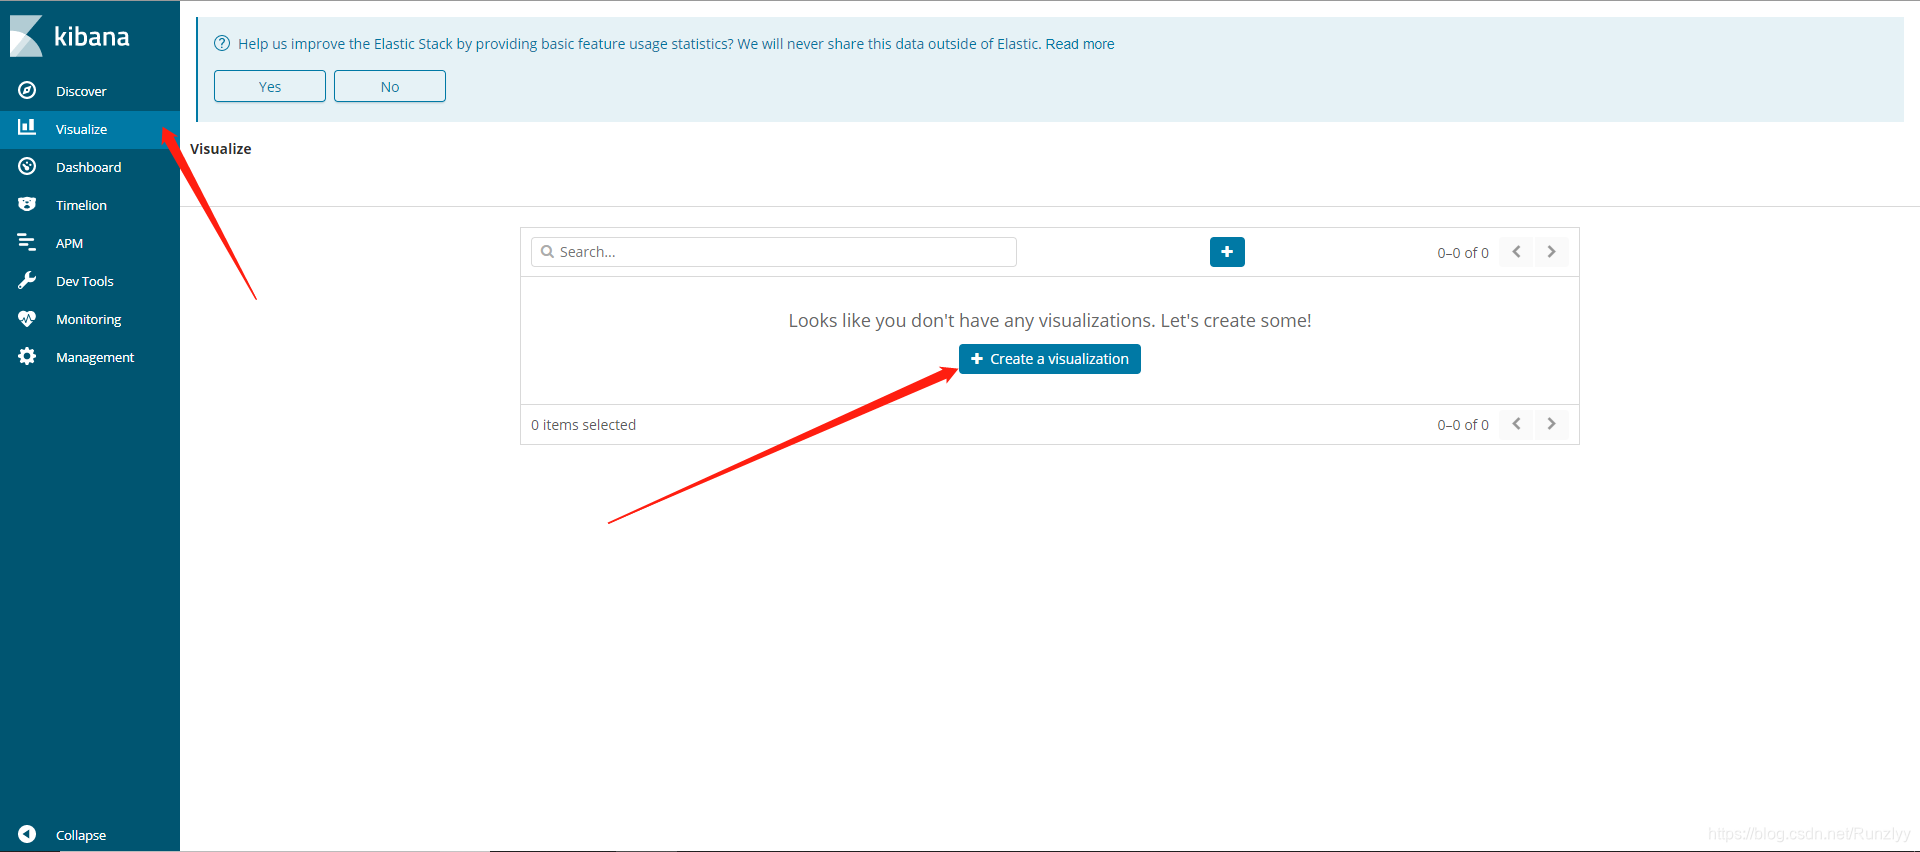
Task: Open Dashboard from the sidebar
Action: coord(90,167)
